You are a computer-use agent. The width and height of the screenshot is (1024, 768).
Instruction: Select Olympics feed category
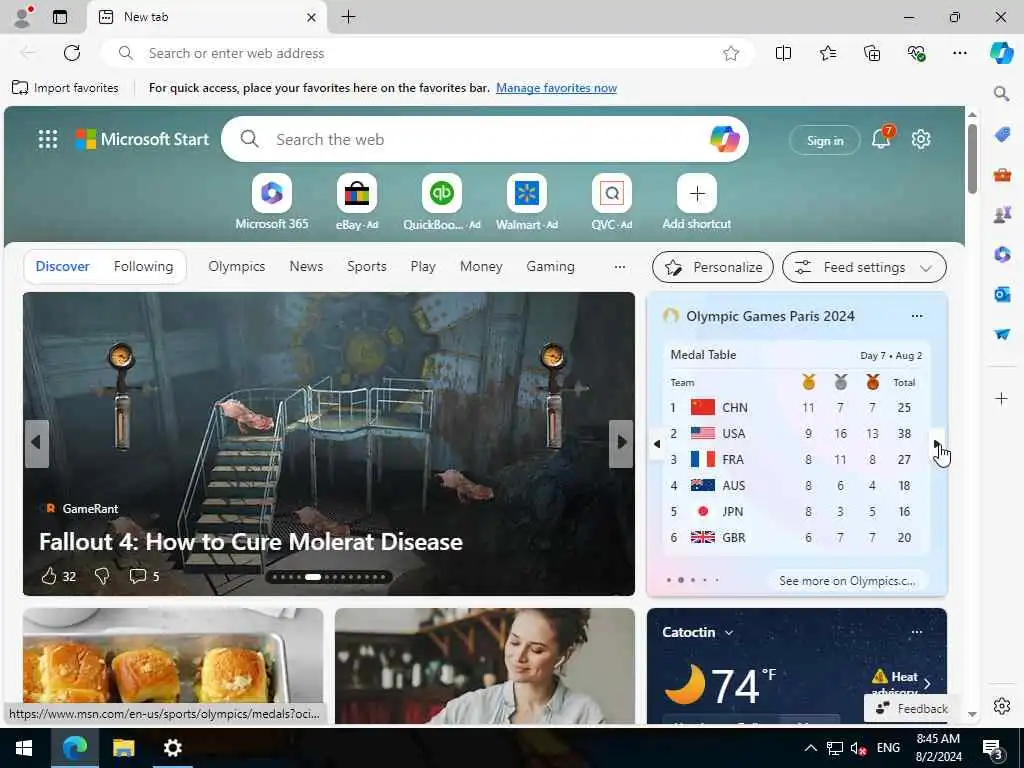point(236,266)
